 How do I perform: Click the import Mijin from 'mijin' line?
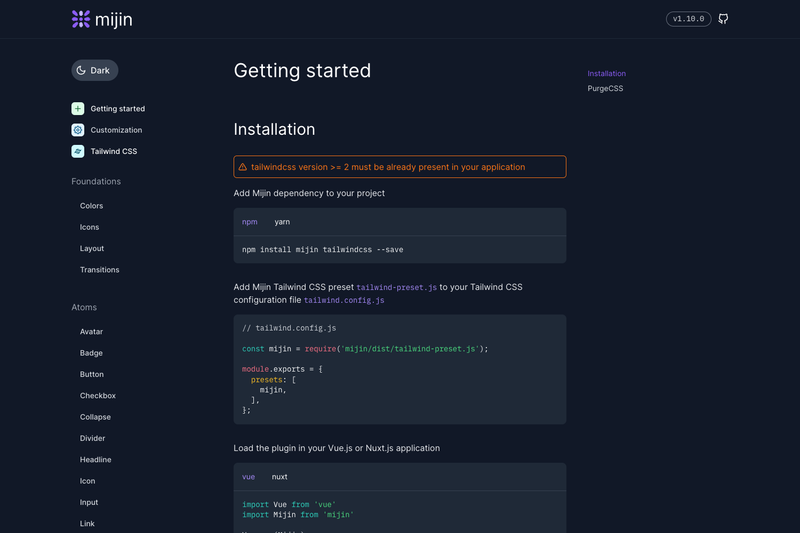298,515
